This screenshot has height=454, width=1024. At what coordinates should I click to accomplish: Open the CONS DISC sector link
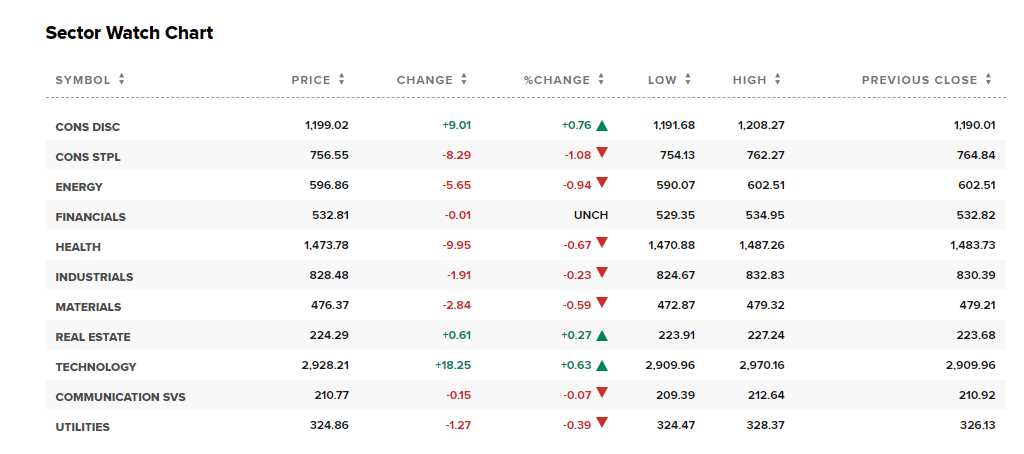[x=88, y=127]
